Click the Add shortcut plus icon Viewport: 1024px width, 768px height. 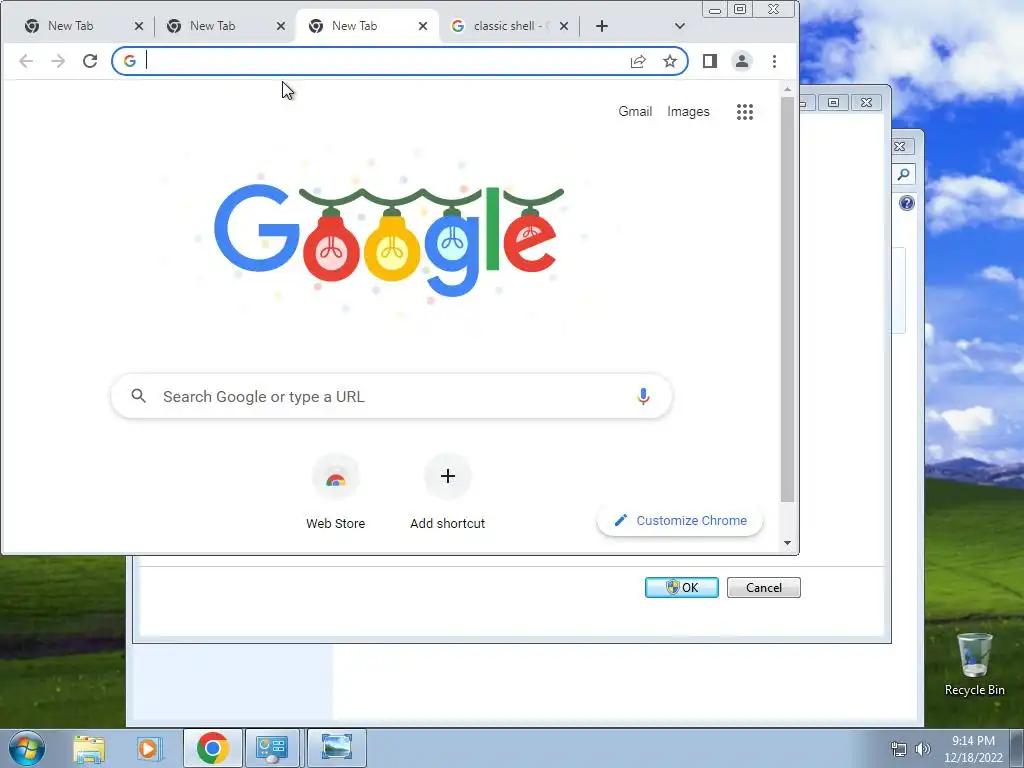[447, 476]
